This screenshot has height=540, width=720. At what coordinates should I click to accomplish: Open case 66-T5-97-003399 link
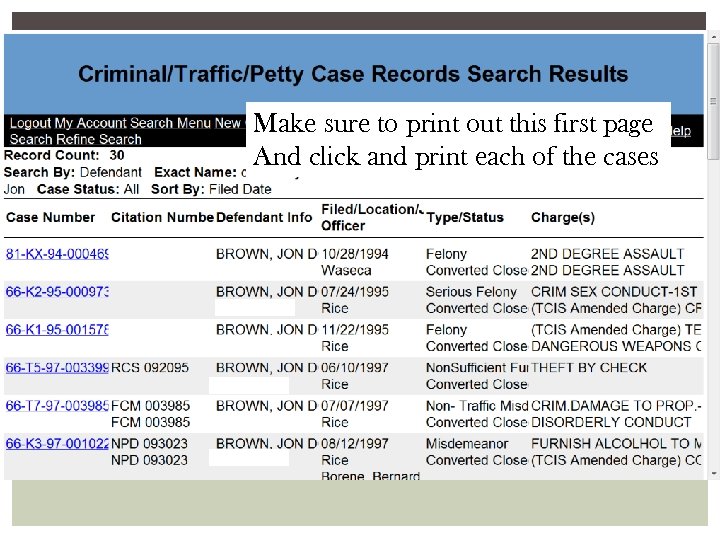[x=57, y=368]
